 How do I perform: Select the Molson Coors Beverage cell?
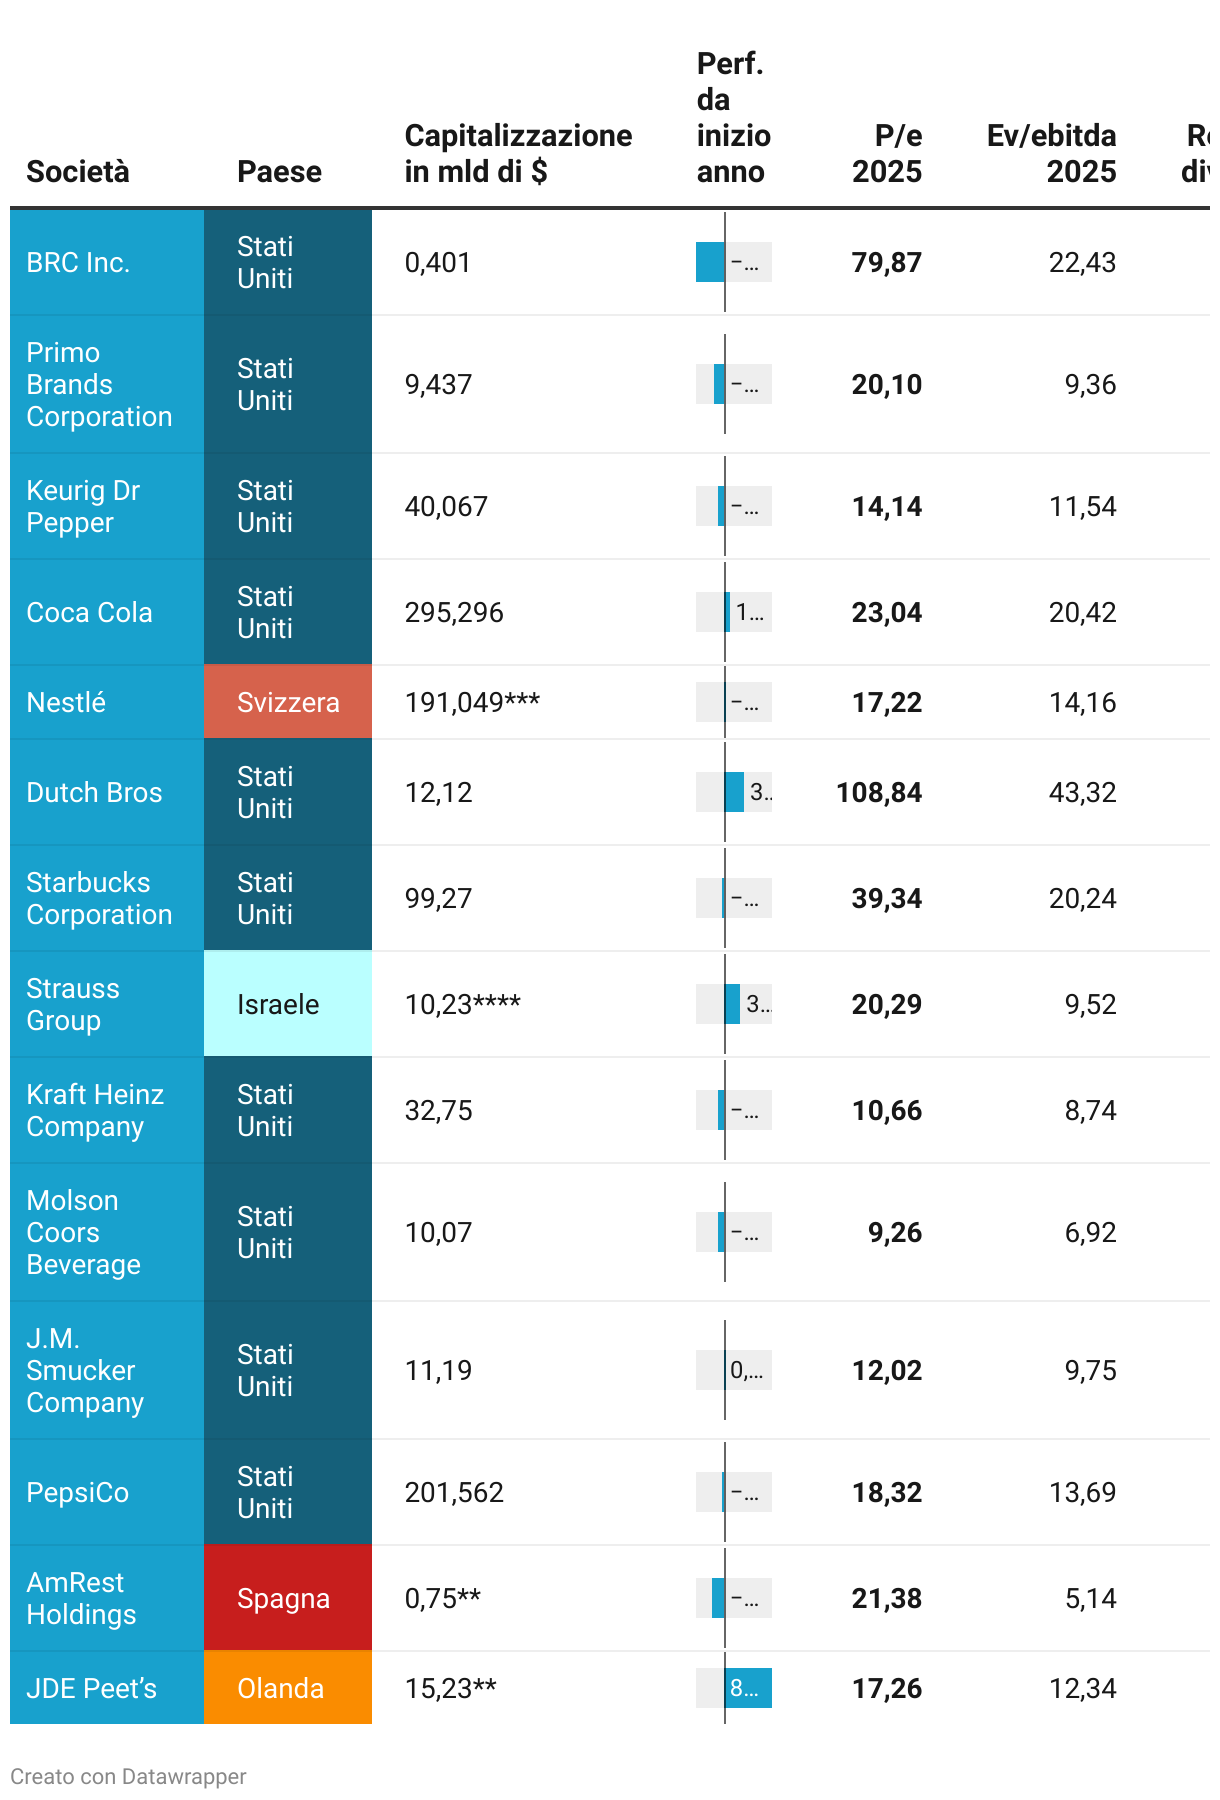[83, 1232]
